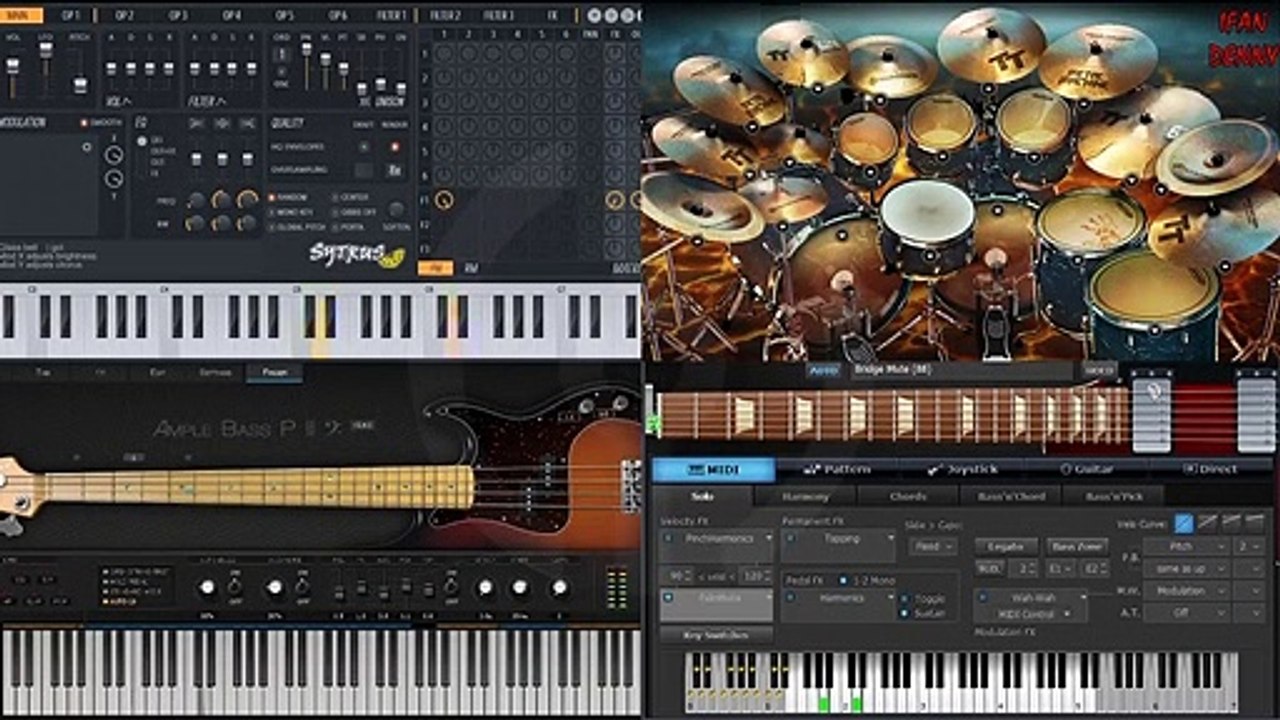Open the OP 6 tab in Sytrus
The height and width of the screenshot is (720, 1280).
pyautogui.click(x=339, y=15)
